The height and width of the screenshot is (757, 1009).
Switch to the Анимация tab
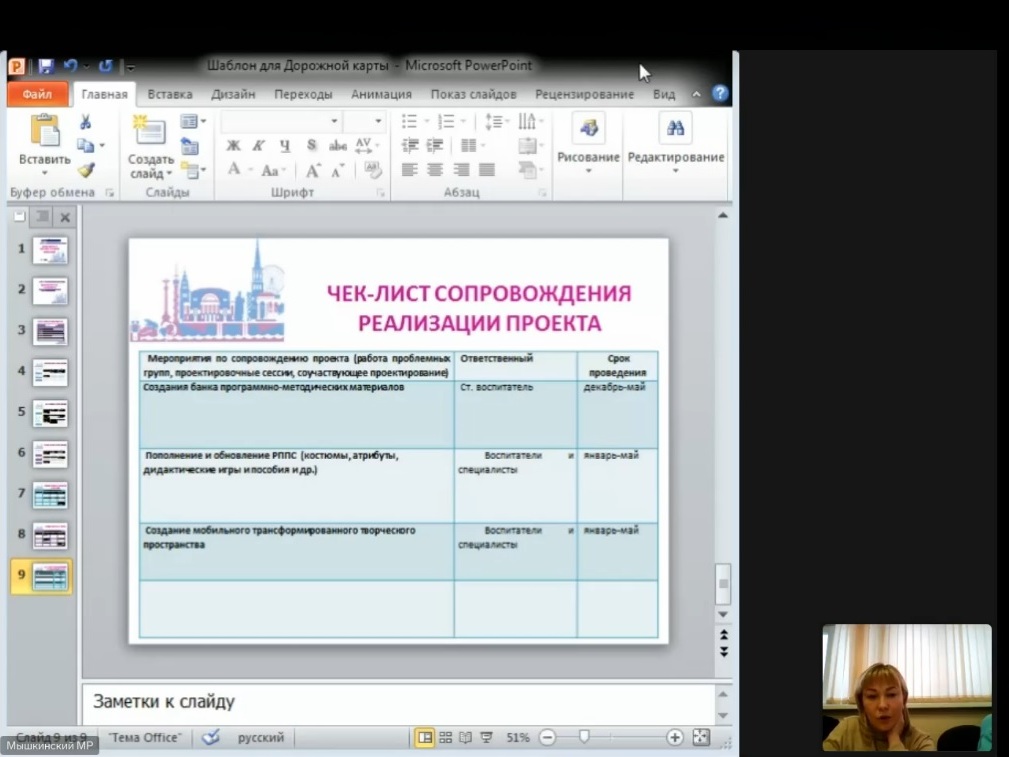coord(381,94)
